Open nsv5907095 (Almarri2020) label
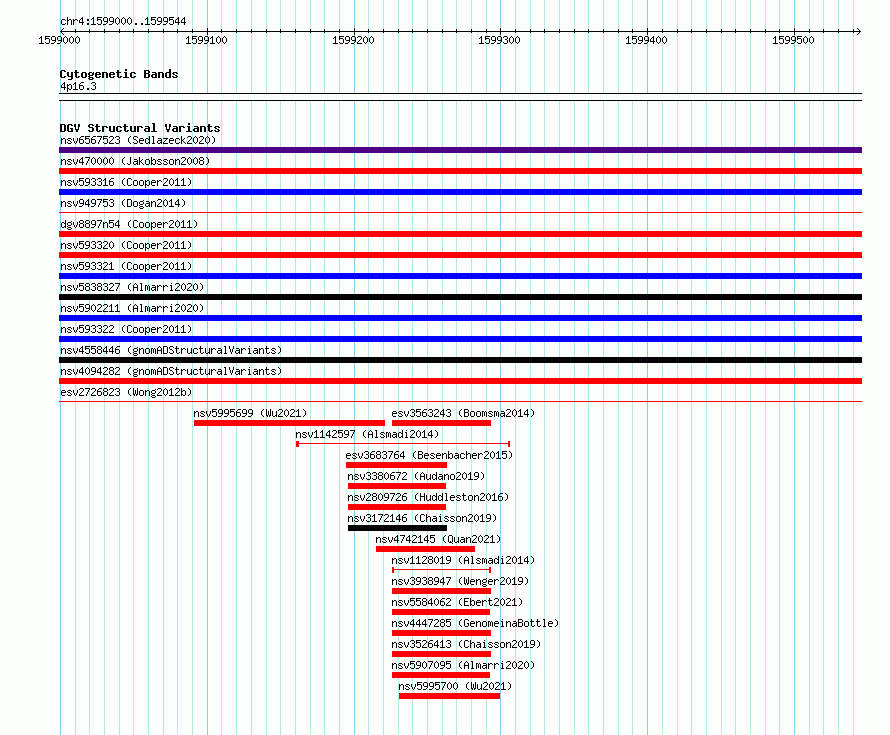The width and height of the screenshot is (890, 735). click(463, 665)
